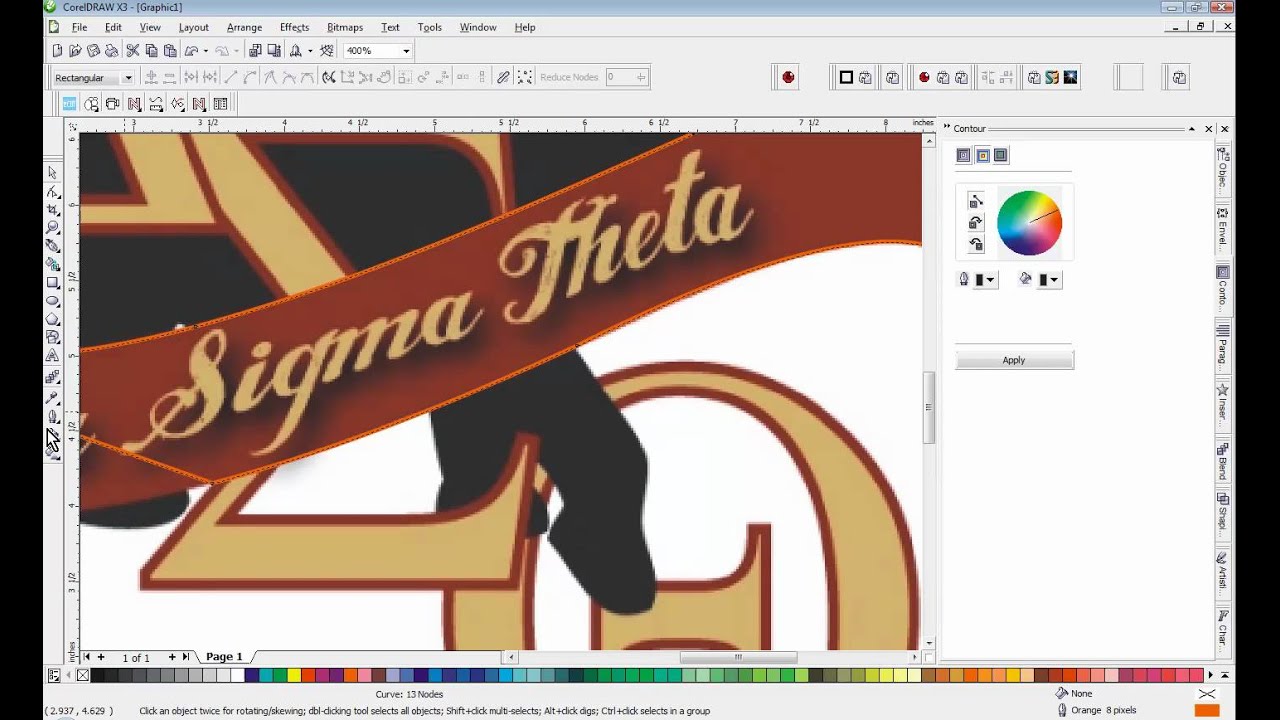
Task: Choose the Crop tool
Action: point(53,210)
